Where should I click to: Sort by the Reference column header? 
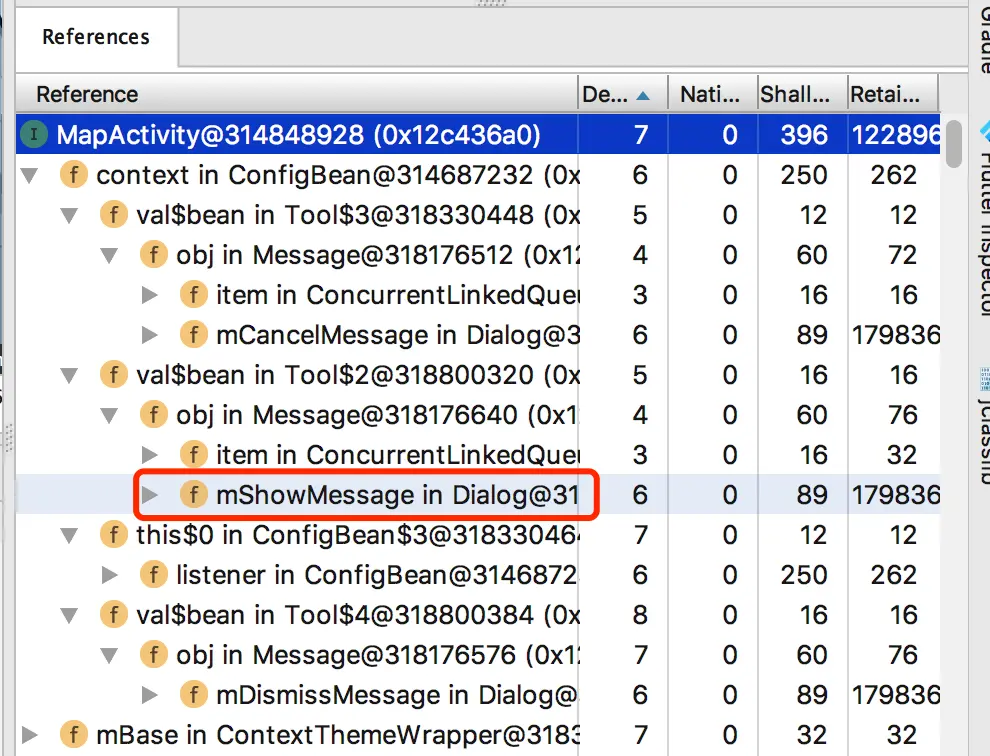pos(297,94)
